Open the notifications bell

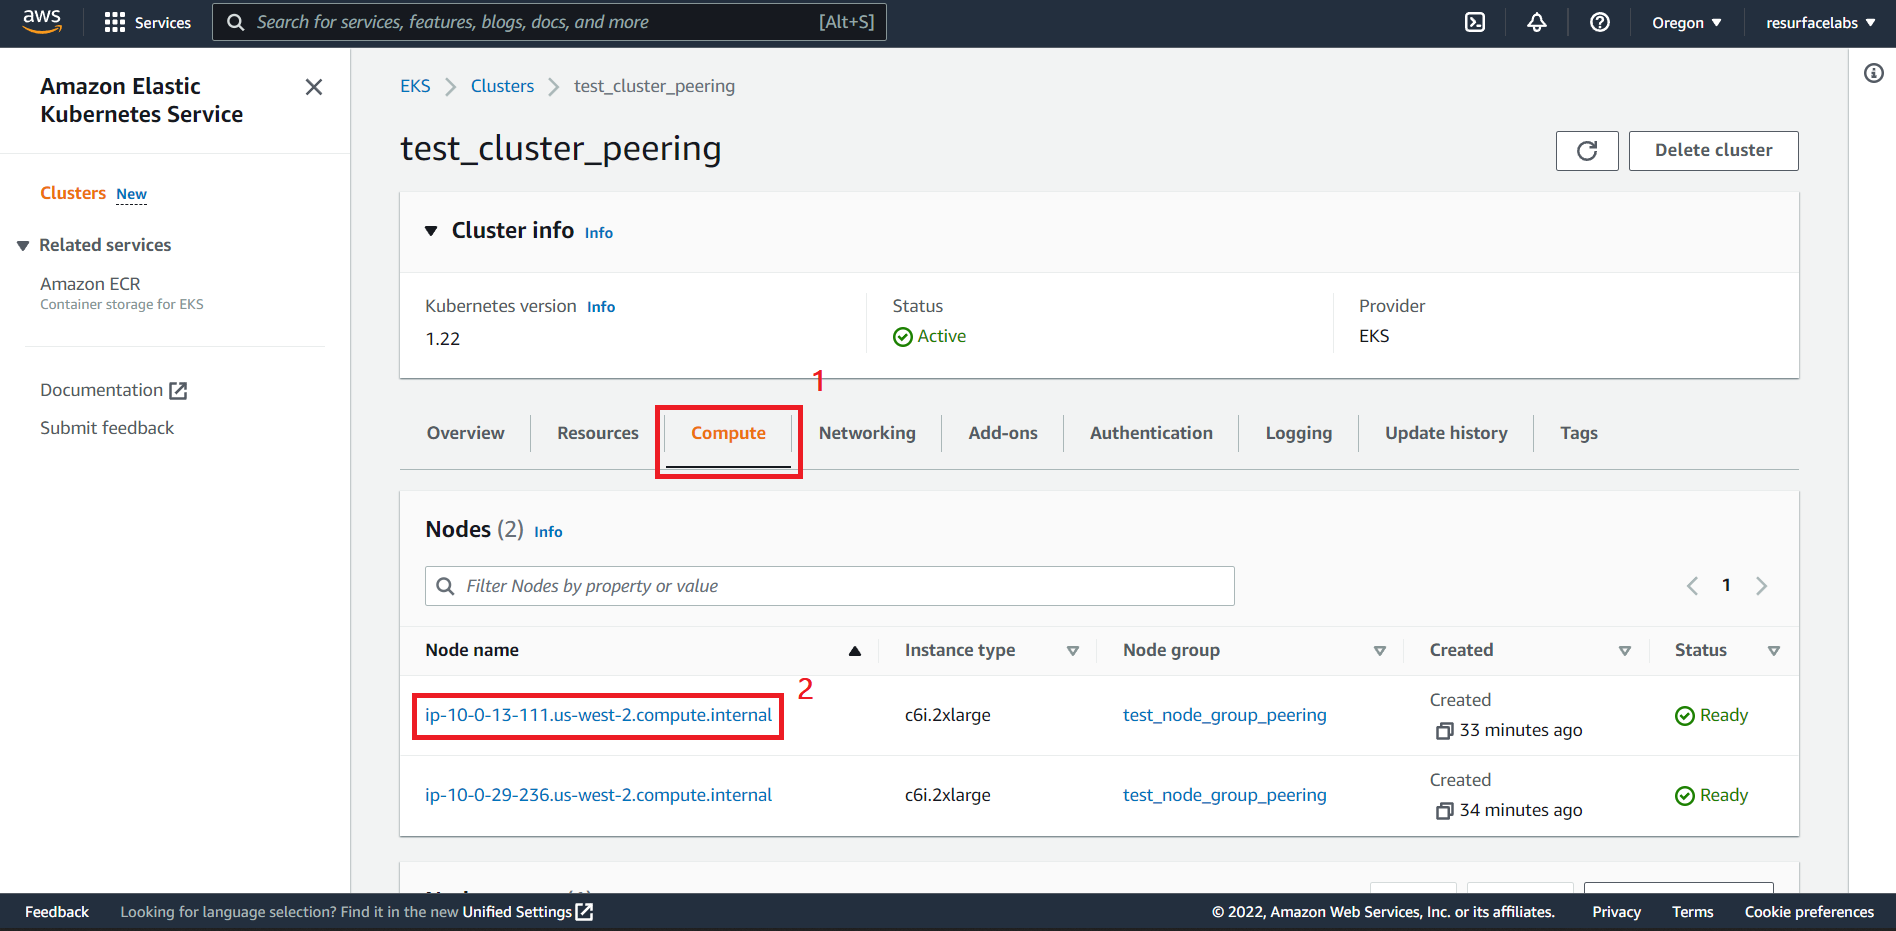click(x=1537, y=22)
